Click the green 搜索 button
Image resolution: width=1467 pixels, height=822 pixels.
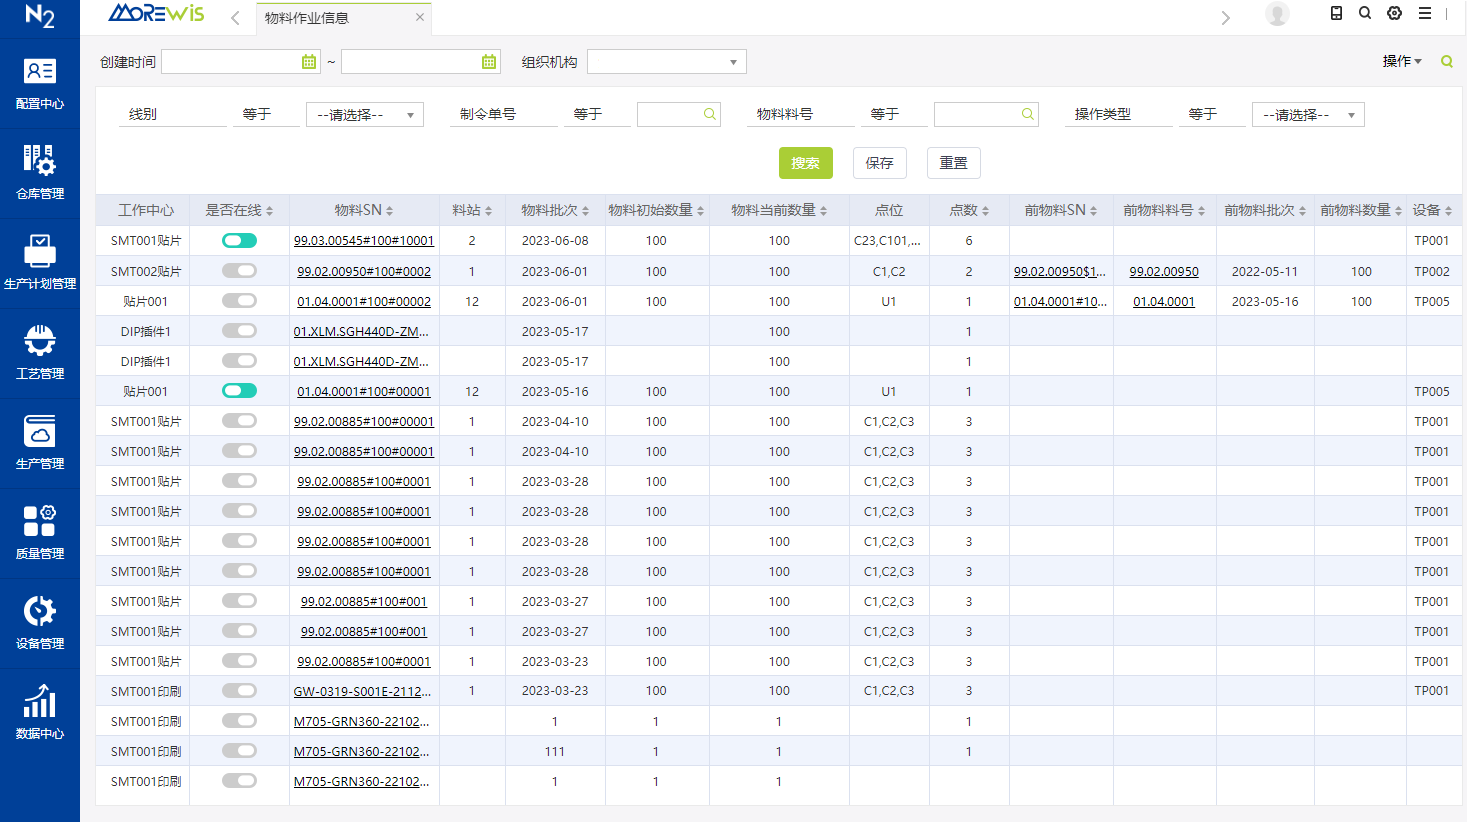pyautogui.click(x=805, y=163)
